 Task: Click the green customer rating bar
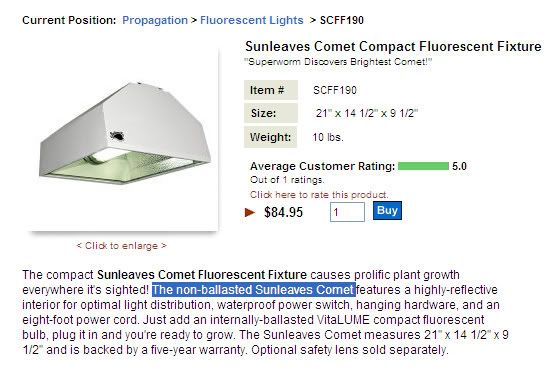click(x=423, y=166)
